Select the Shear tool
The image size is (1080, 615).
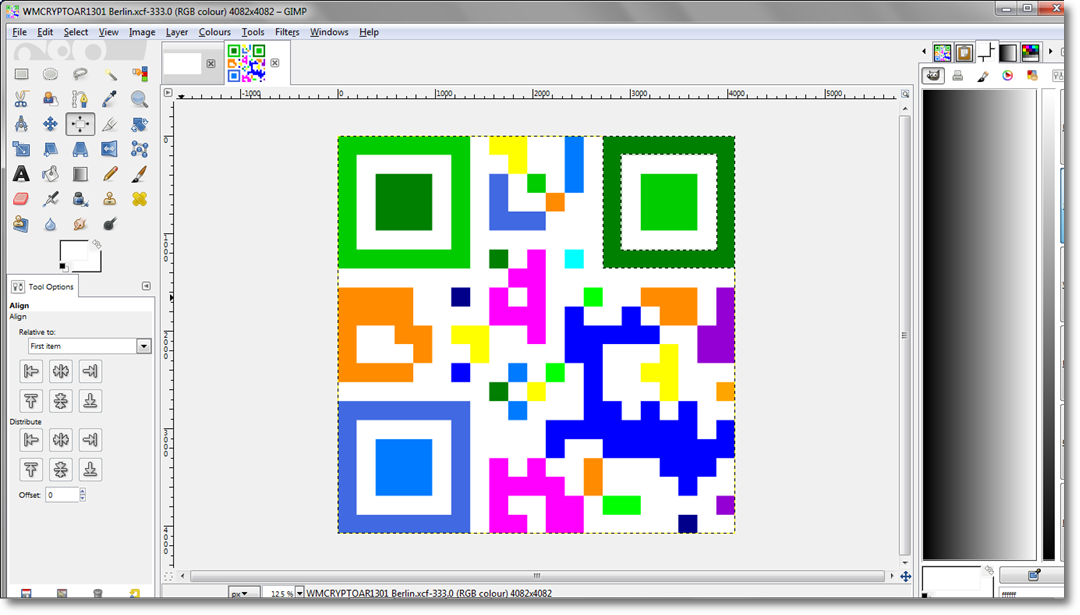(50, 149)
